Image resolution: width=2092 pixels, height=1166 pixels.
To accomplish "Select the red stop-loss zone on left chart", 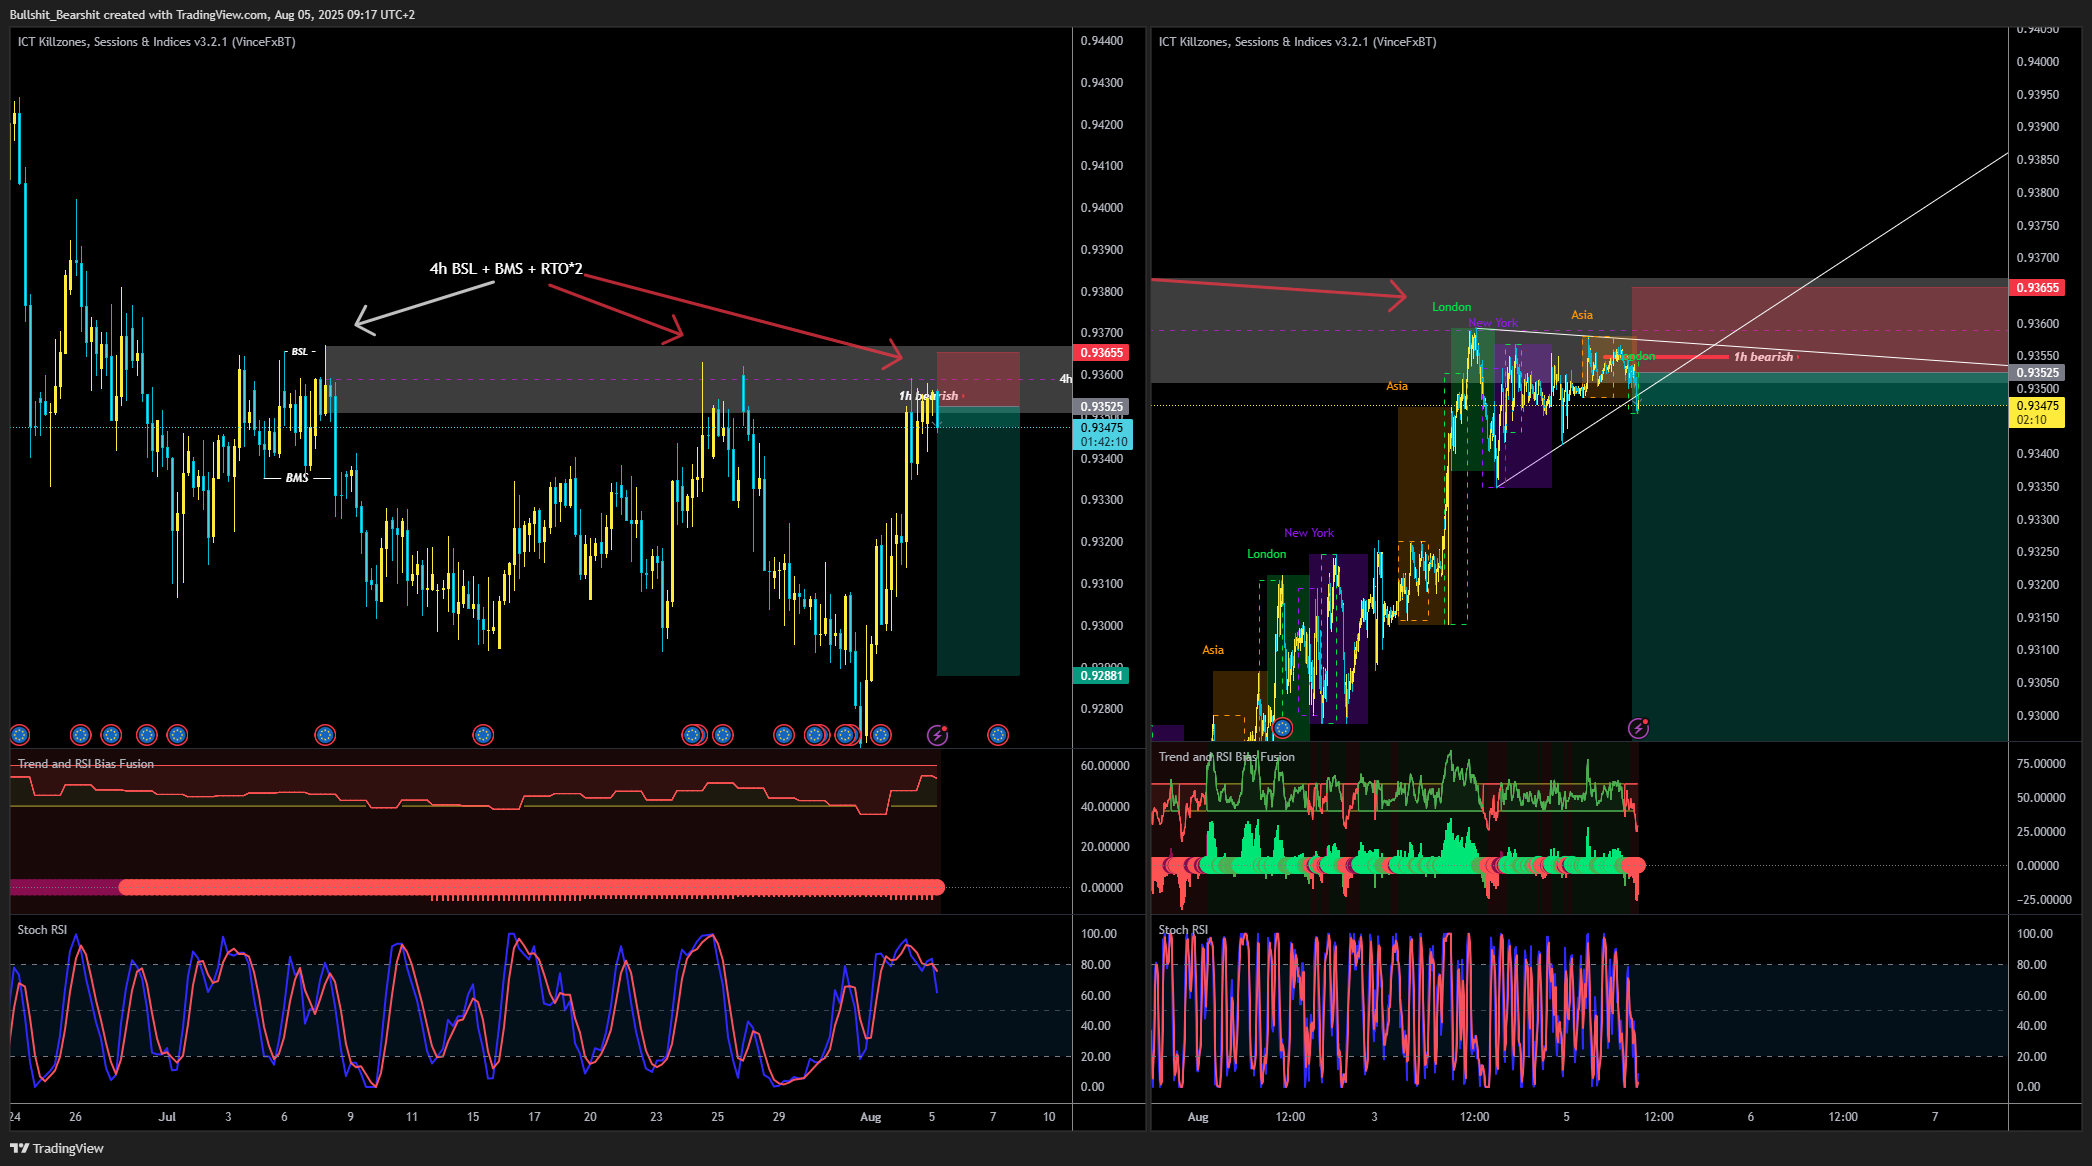I will coord(978,379).
